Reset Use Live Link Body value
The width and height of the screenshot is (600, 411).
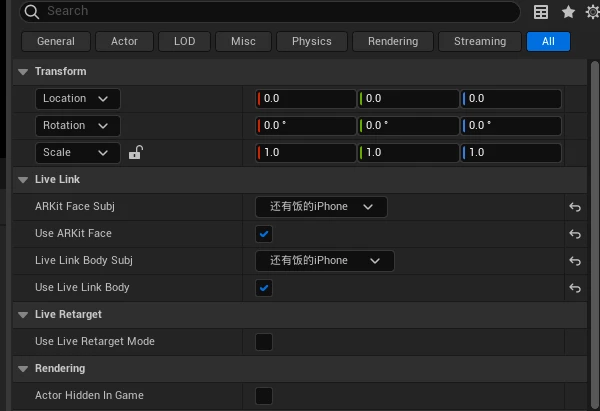coord(575,288)
